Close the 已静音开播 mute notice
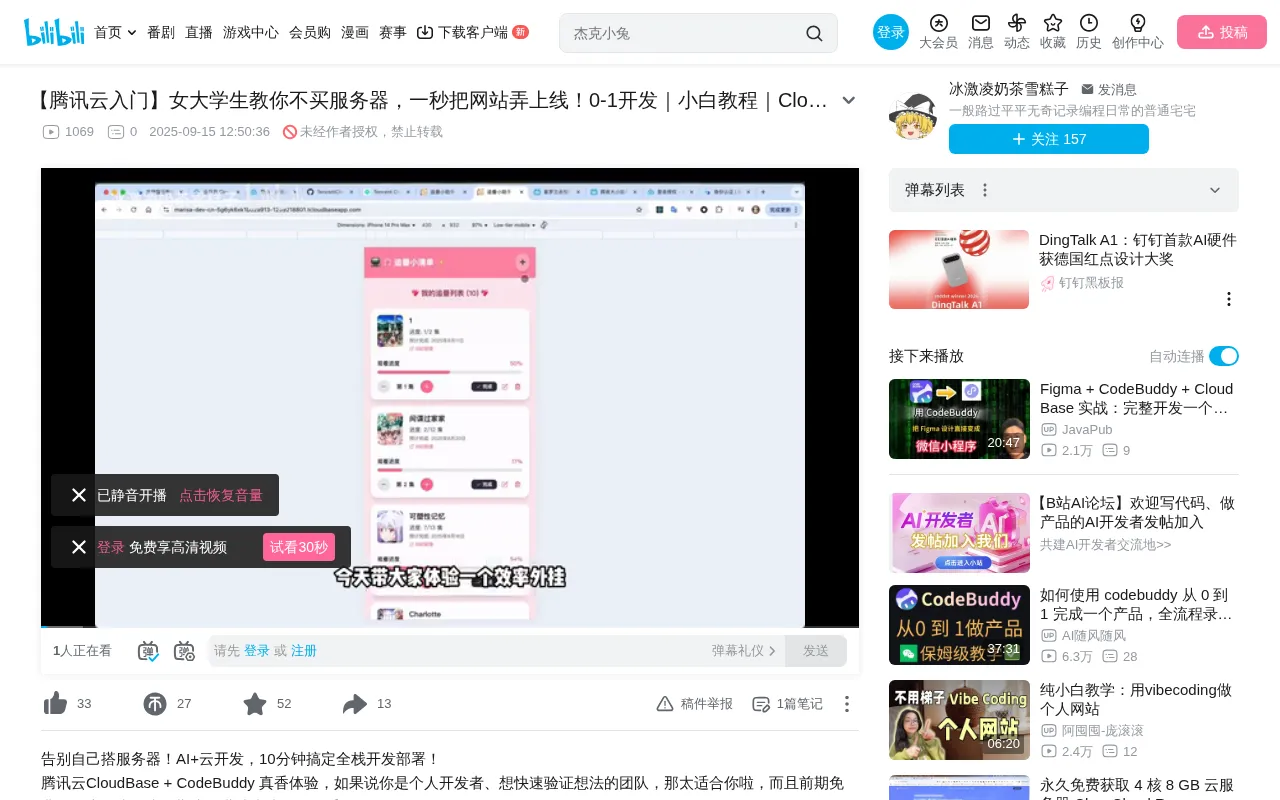The width and height of the screenshot is (1280, 800). pyautogui.click(x=79, y=495)
